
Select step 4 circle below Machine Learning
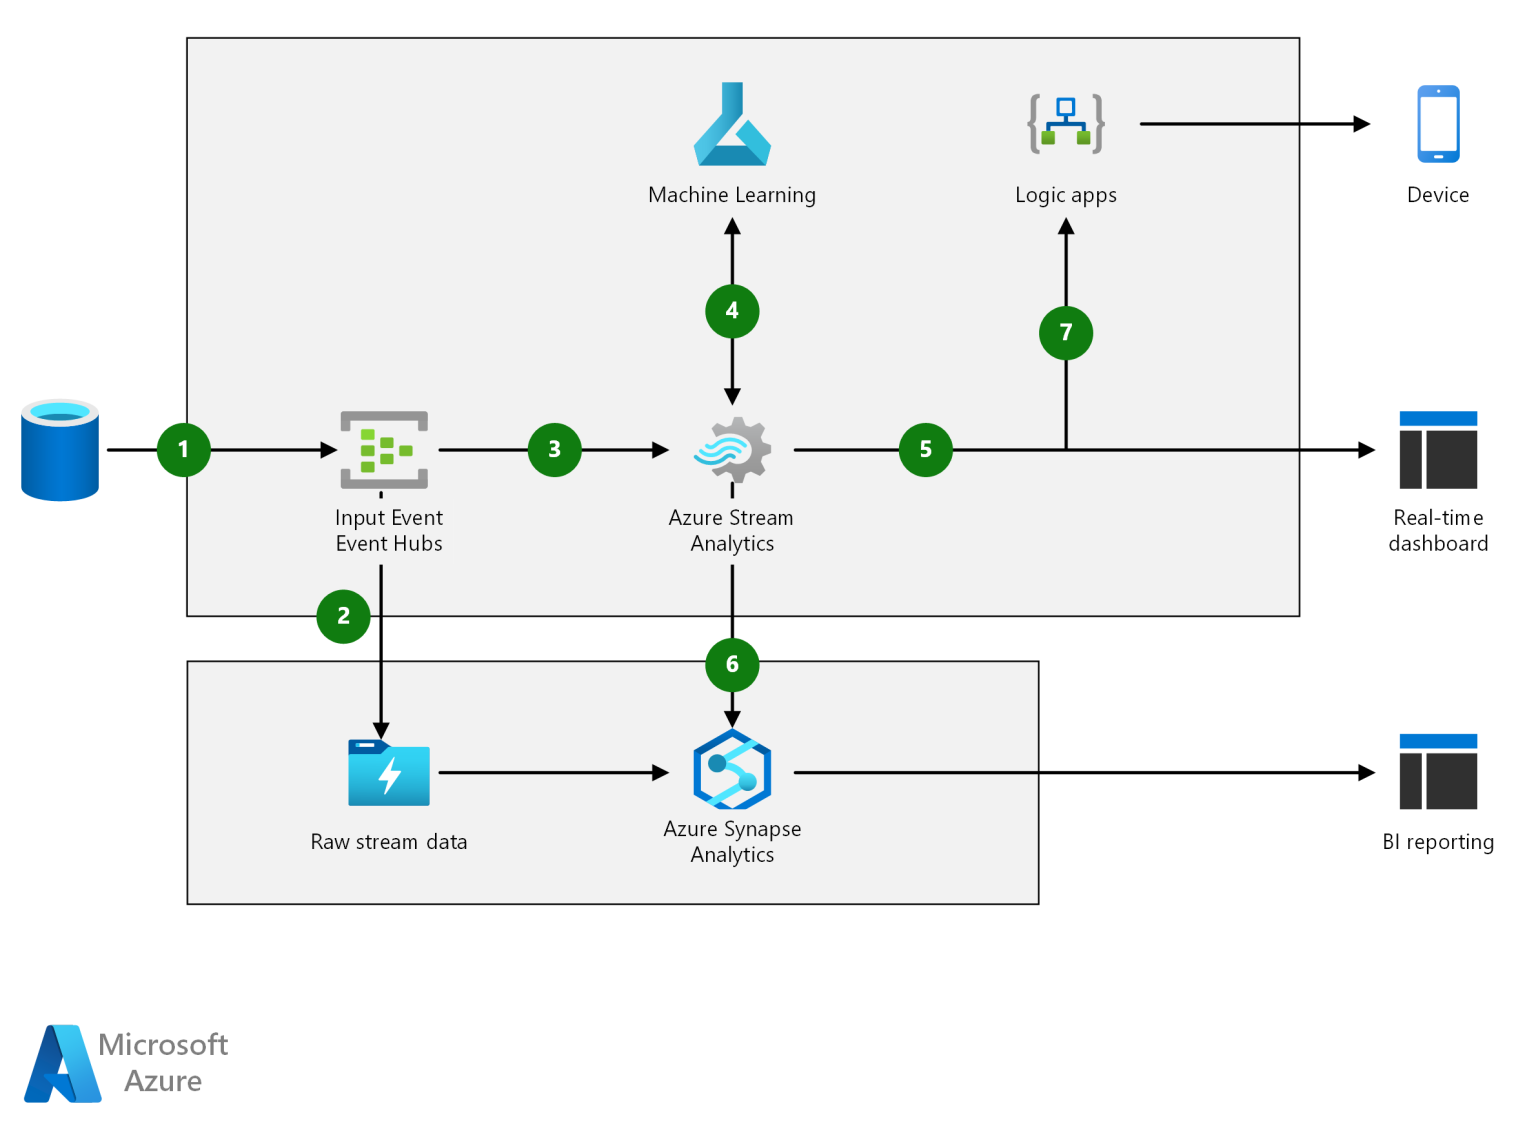coord(732,311)
